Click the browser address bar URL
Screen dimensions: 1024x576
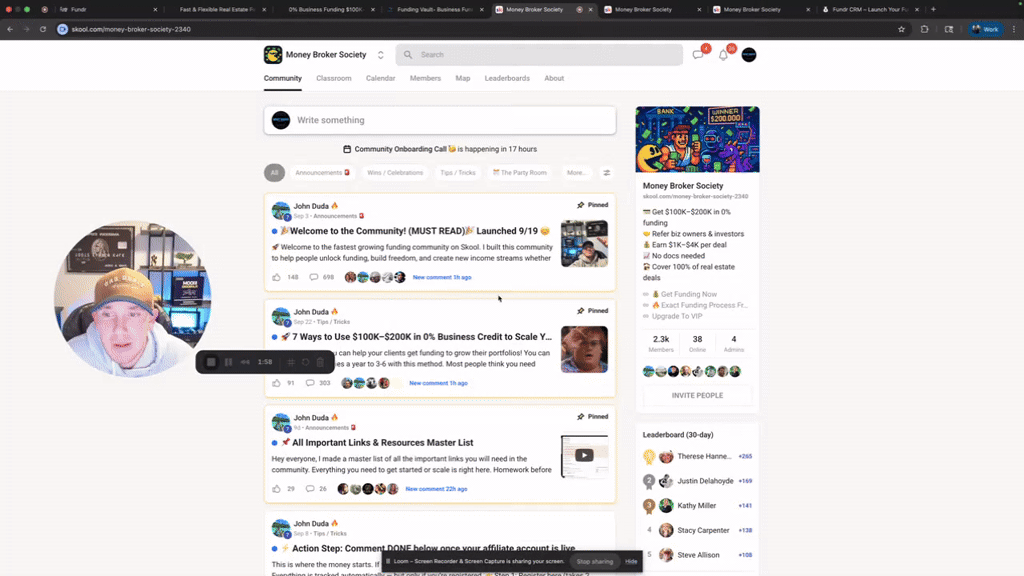click(131, 29)
